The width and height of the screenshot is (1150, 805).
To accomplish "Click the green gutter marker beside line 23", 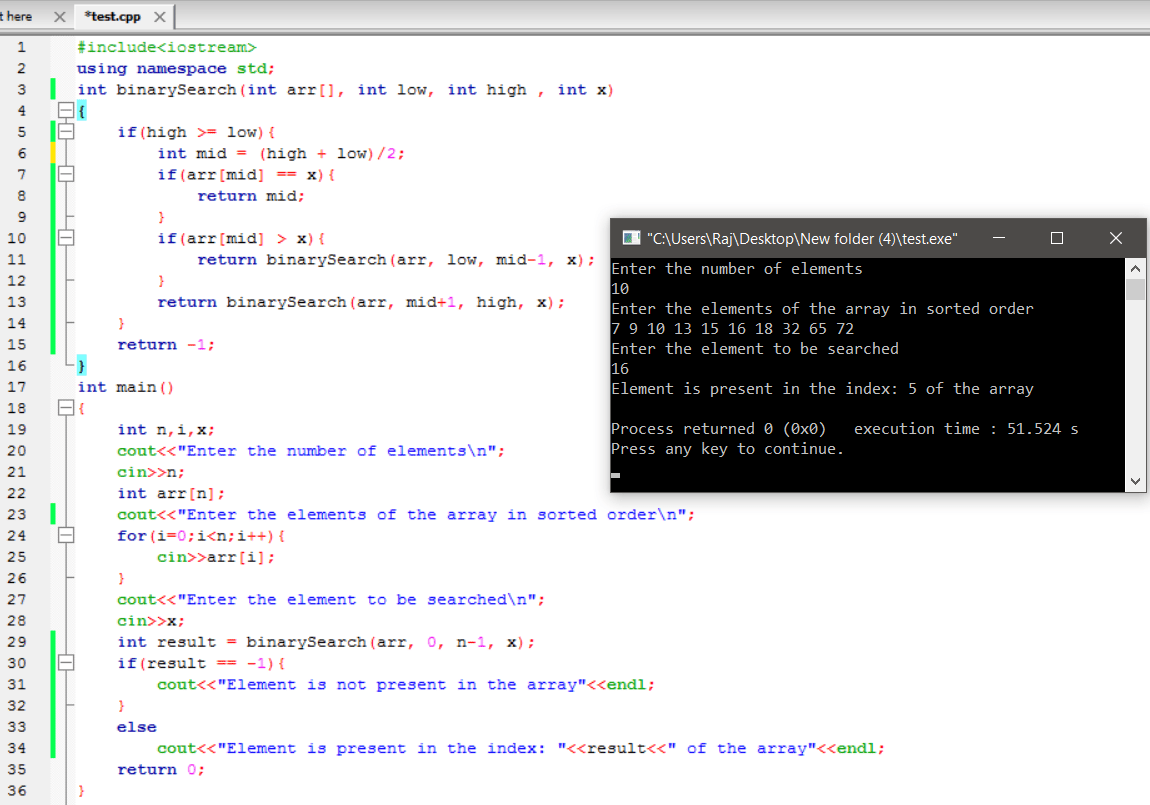I will pyautogui.click(x=52, y=514).
